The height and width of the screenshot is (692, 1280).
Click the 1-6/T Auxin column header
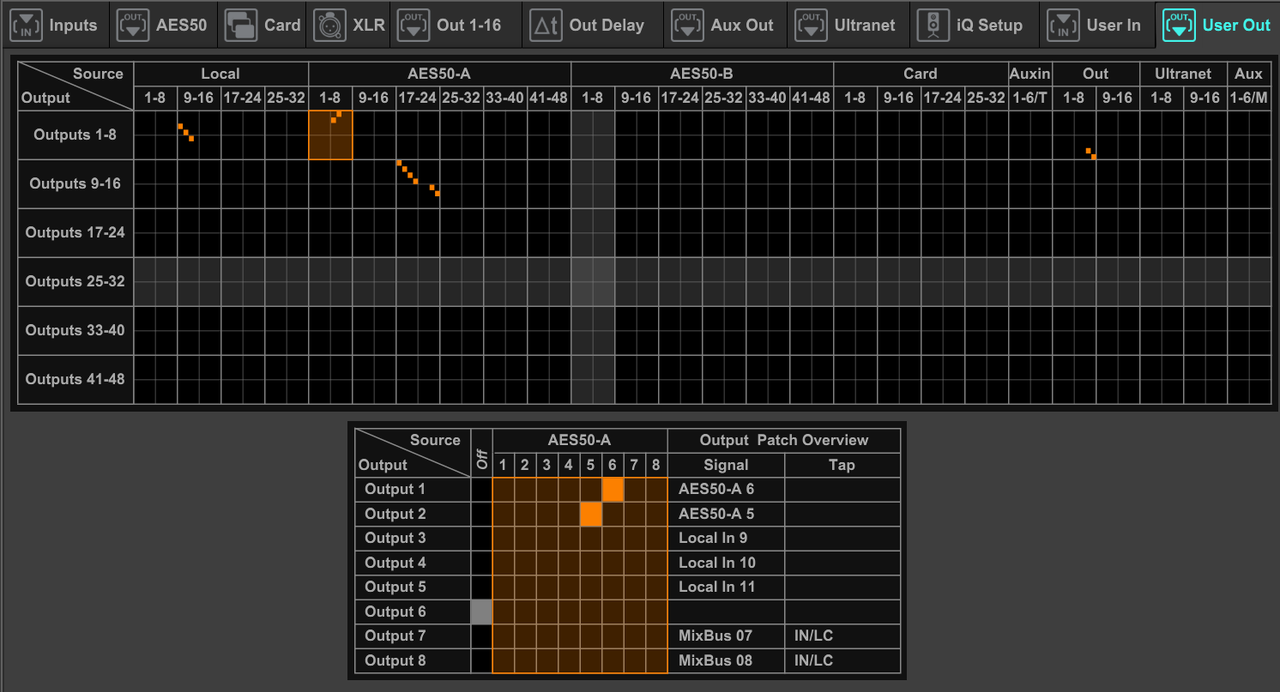[x=1030, y=98]
